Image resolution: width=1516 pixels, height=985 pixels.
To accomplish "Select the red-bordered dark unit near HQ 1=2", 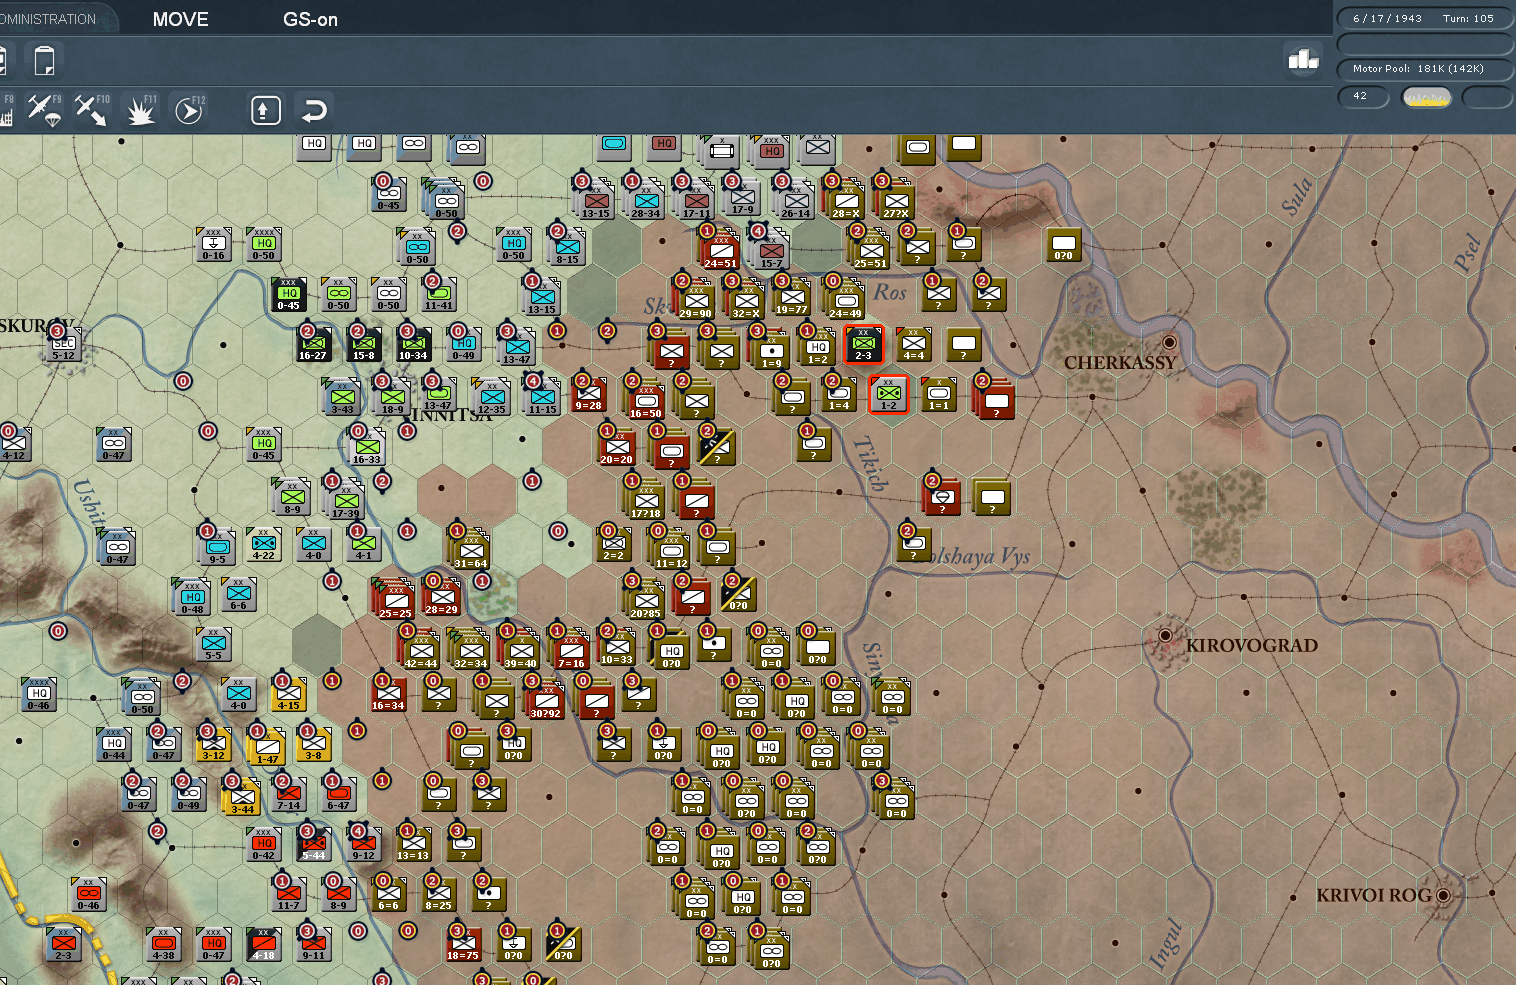I will coord(863,344).
